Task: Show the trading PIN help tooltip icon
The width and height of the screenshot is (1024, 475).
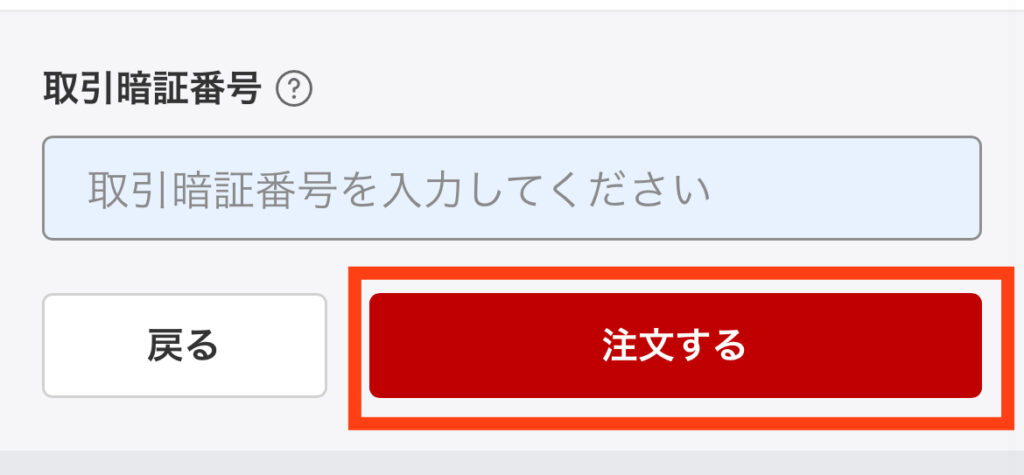Action: coord(294,90)
